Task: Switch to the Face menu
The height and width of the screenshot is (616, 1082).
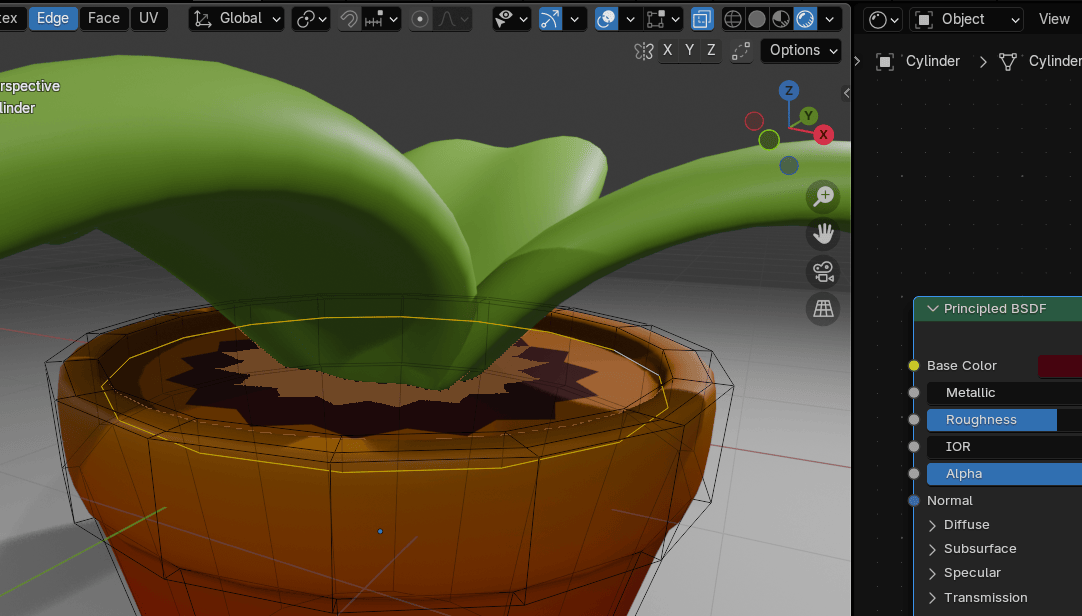Action: tap(104, 18)
